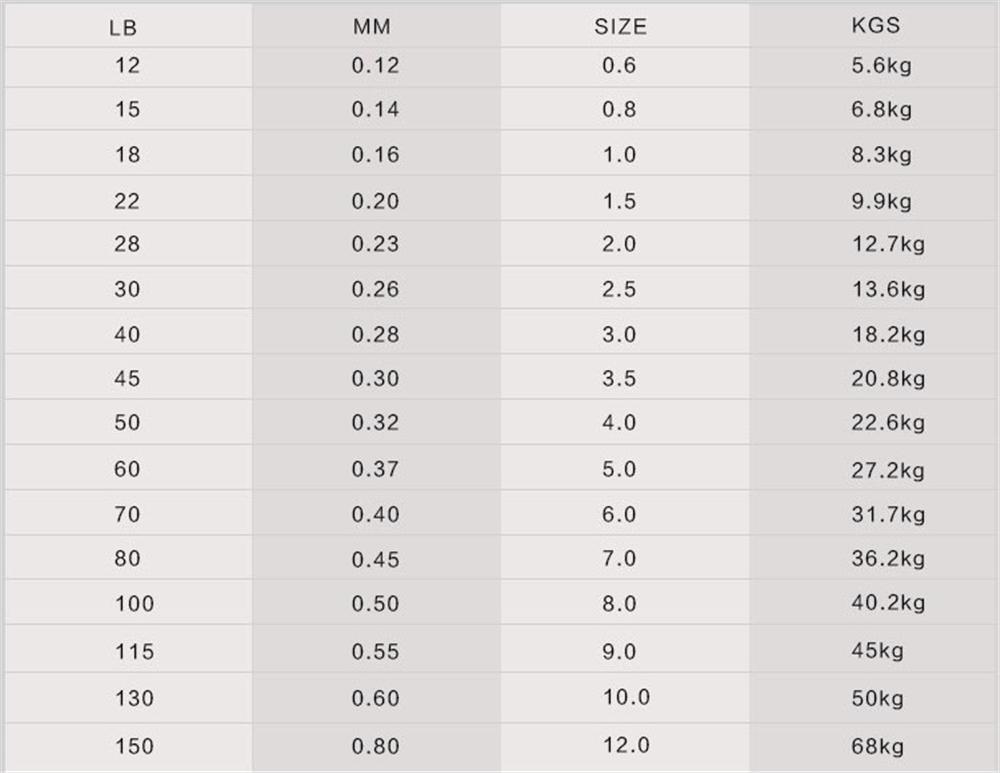Screen dimensions: 1000x773
Task: Click the 0.23 diameter cell
Action: (x=375, y=244)
